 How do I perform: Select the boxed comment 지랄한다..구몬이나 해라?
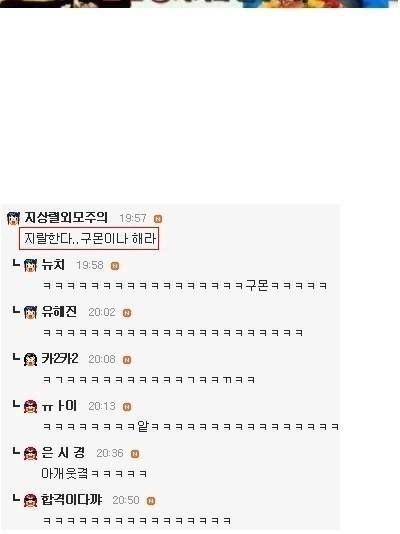(89, 239)
